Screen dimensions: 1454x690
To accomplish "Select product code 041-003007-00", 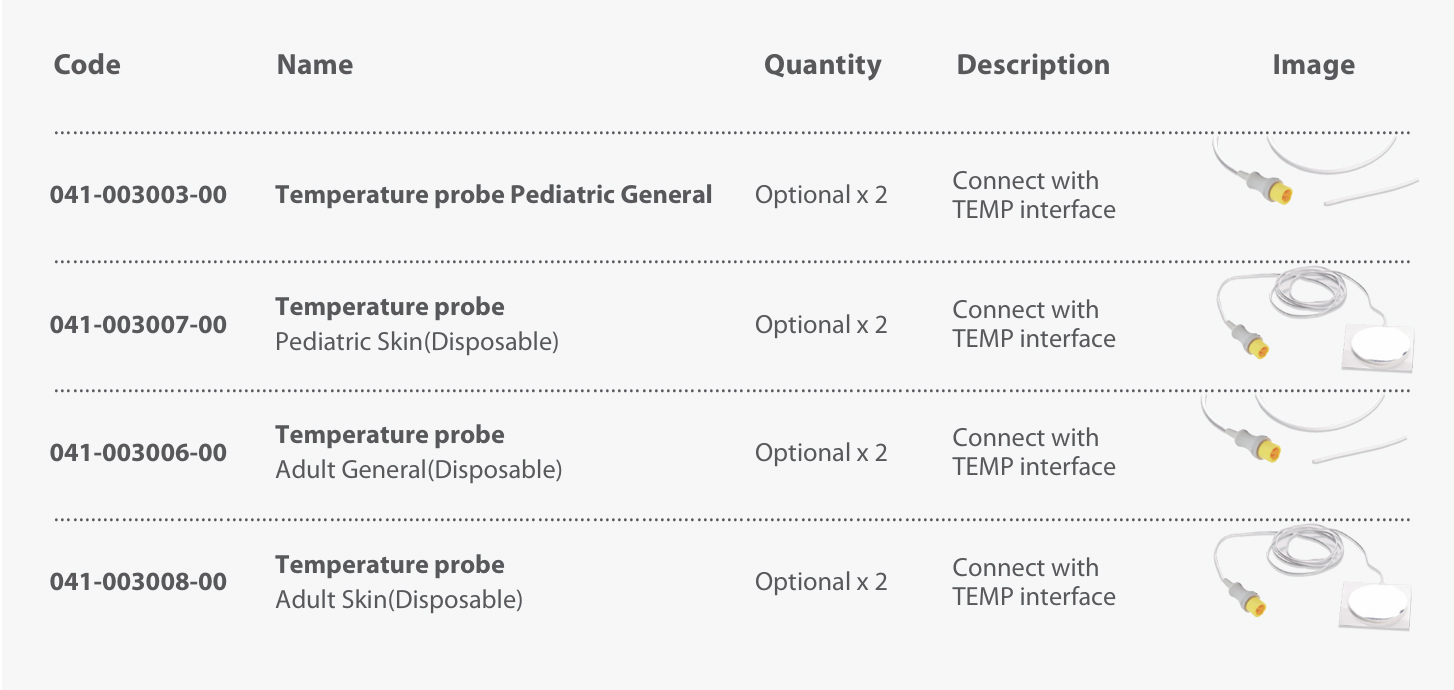I will click(138, 325).
